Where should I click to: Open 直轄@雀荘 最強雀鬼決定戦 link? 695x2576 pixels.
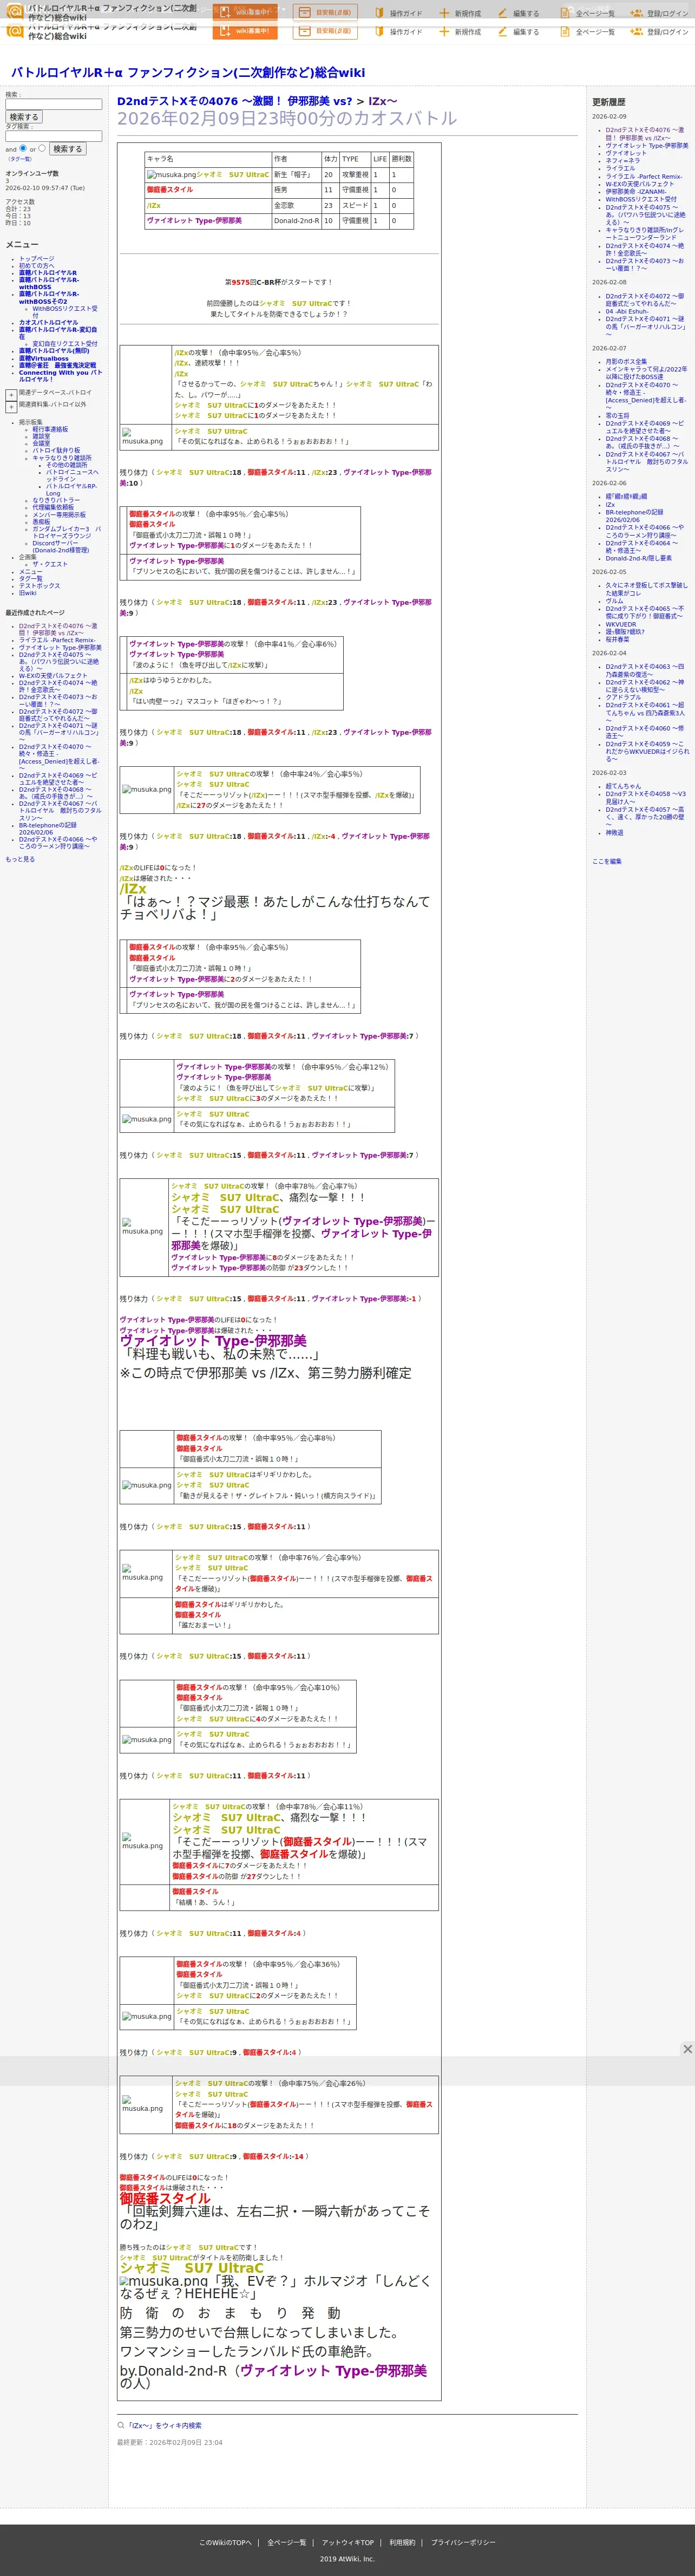point(58,365)
